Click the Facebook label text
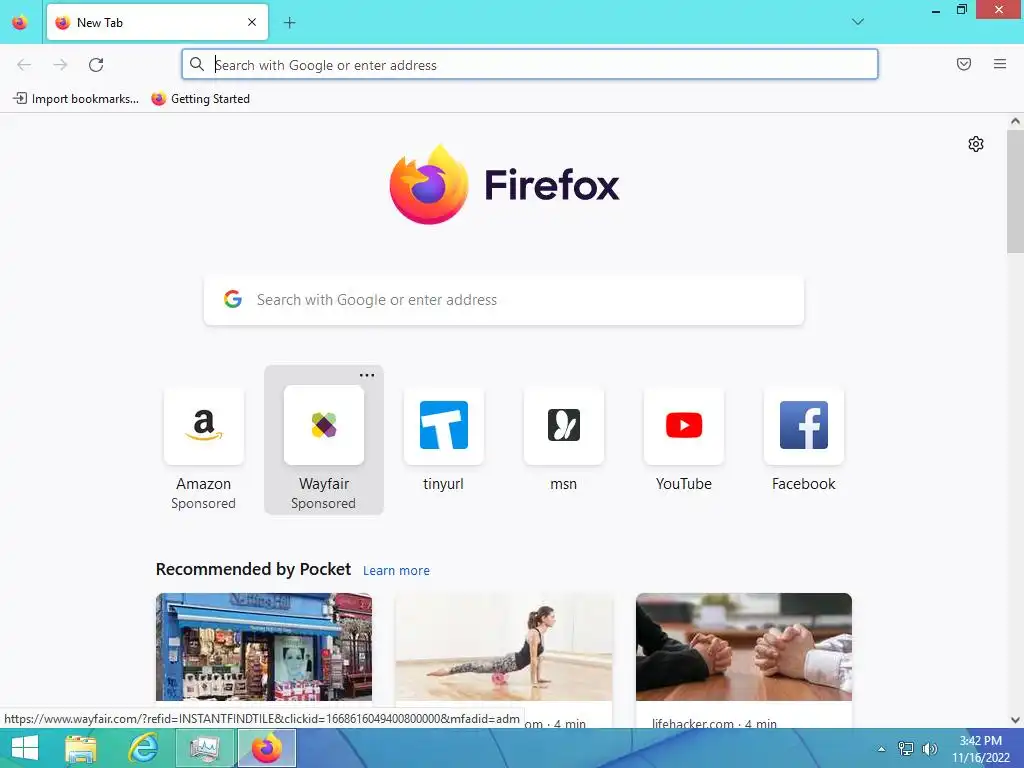The height and width of the screenshot is (768, 1024). [804, 484]
